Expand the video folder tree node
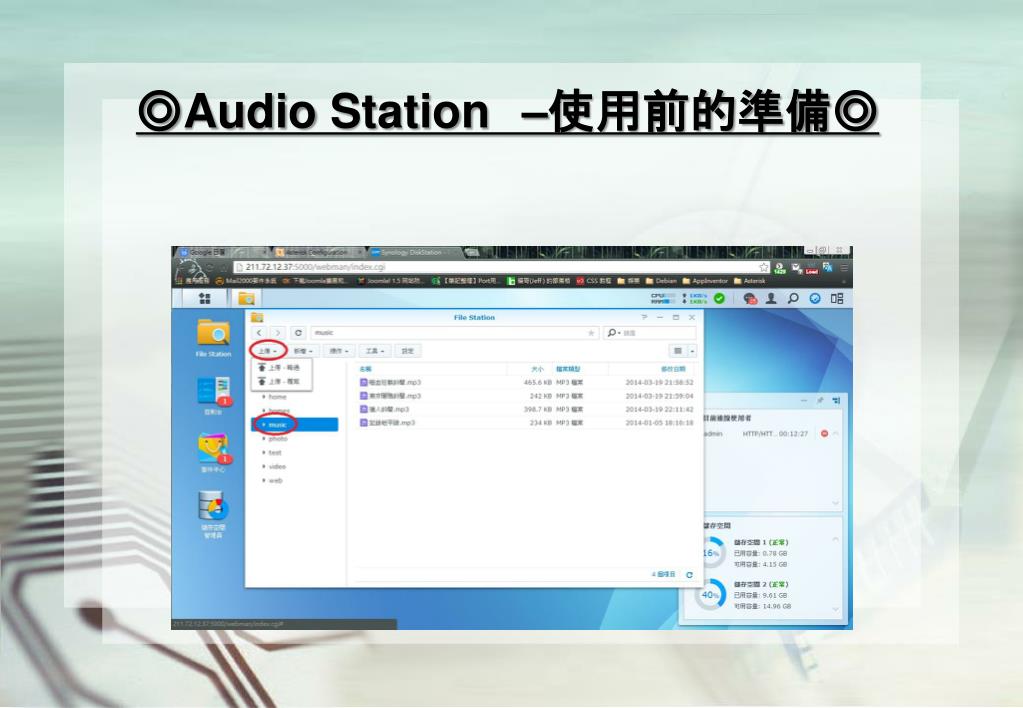Image resolution: width=1023 pixels, height=708 pixels. pos(264,467)
